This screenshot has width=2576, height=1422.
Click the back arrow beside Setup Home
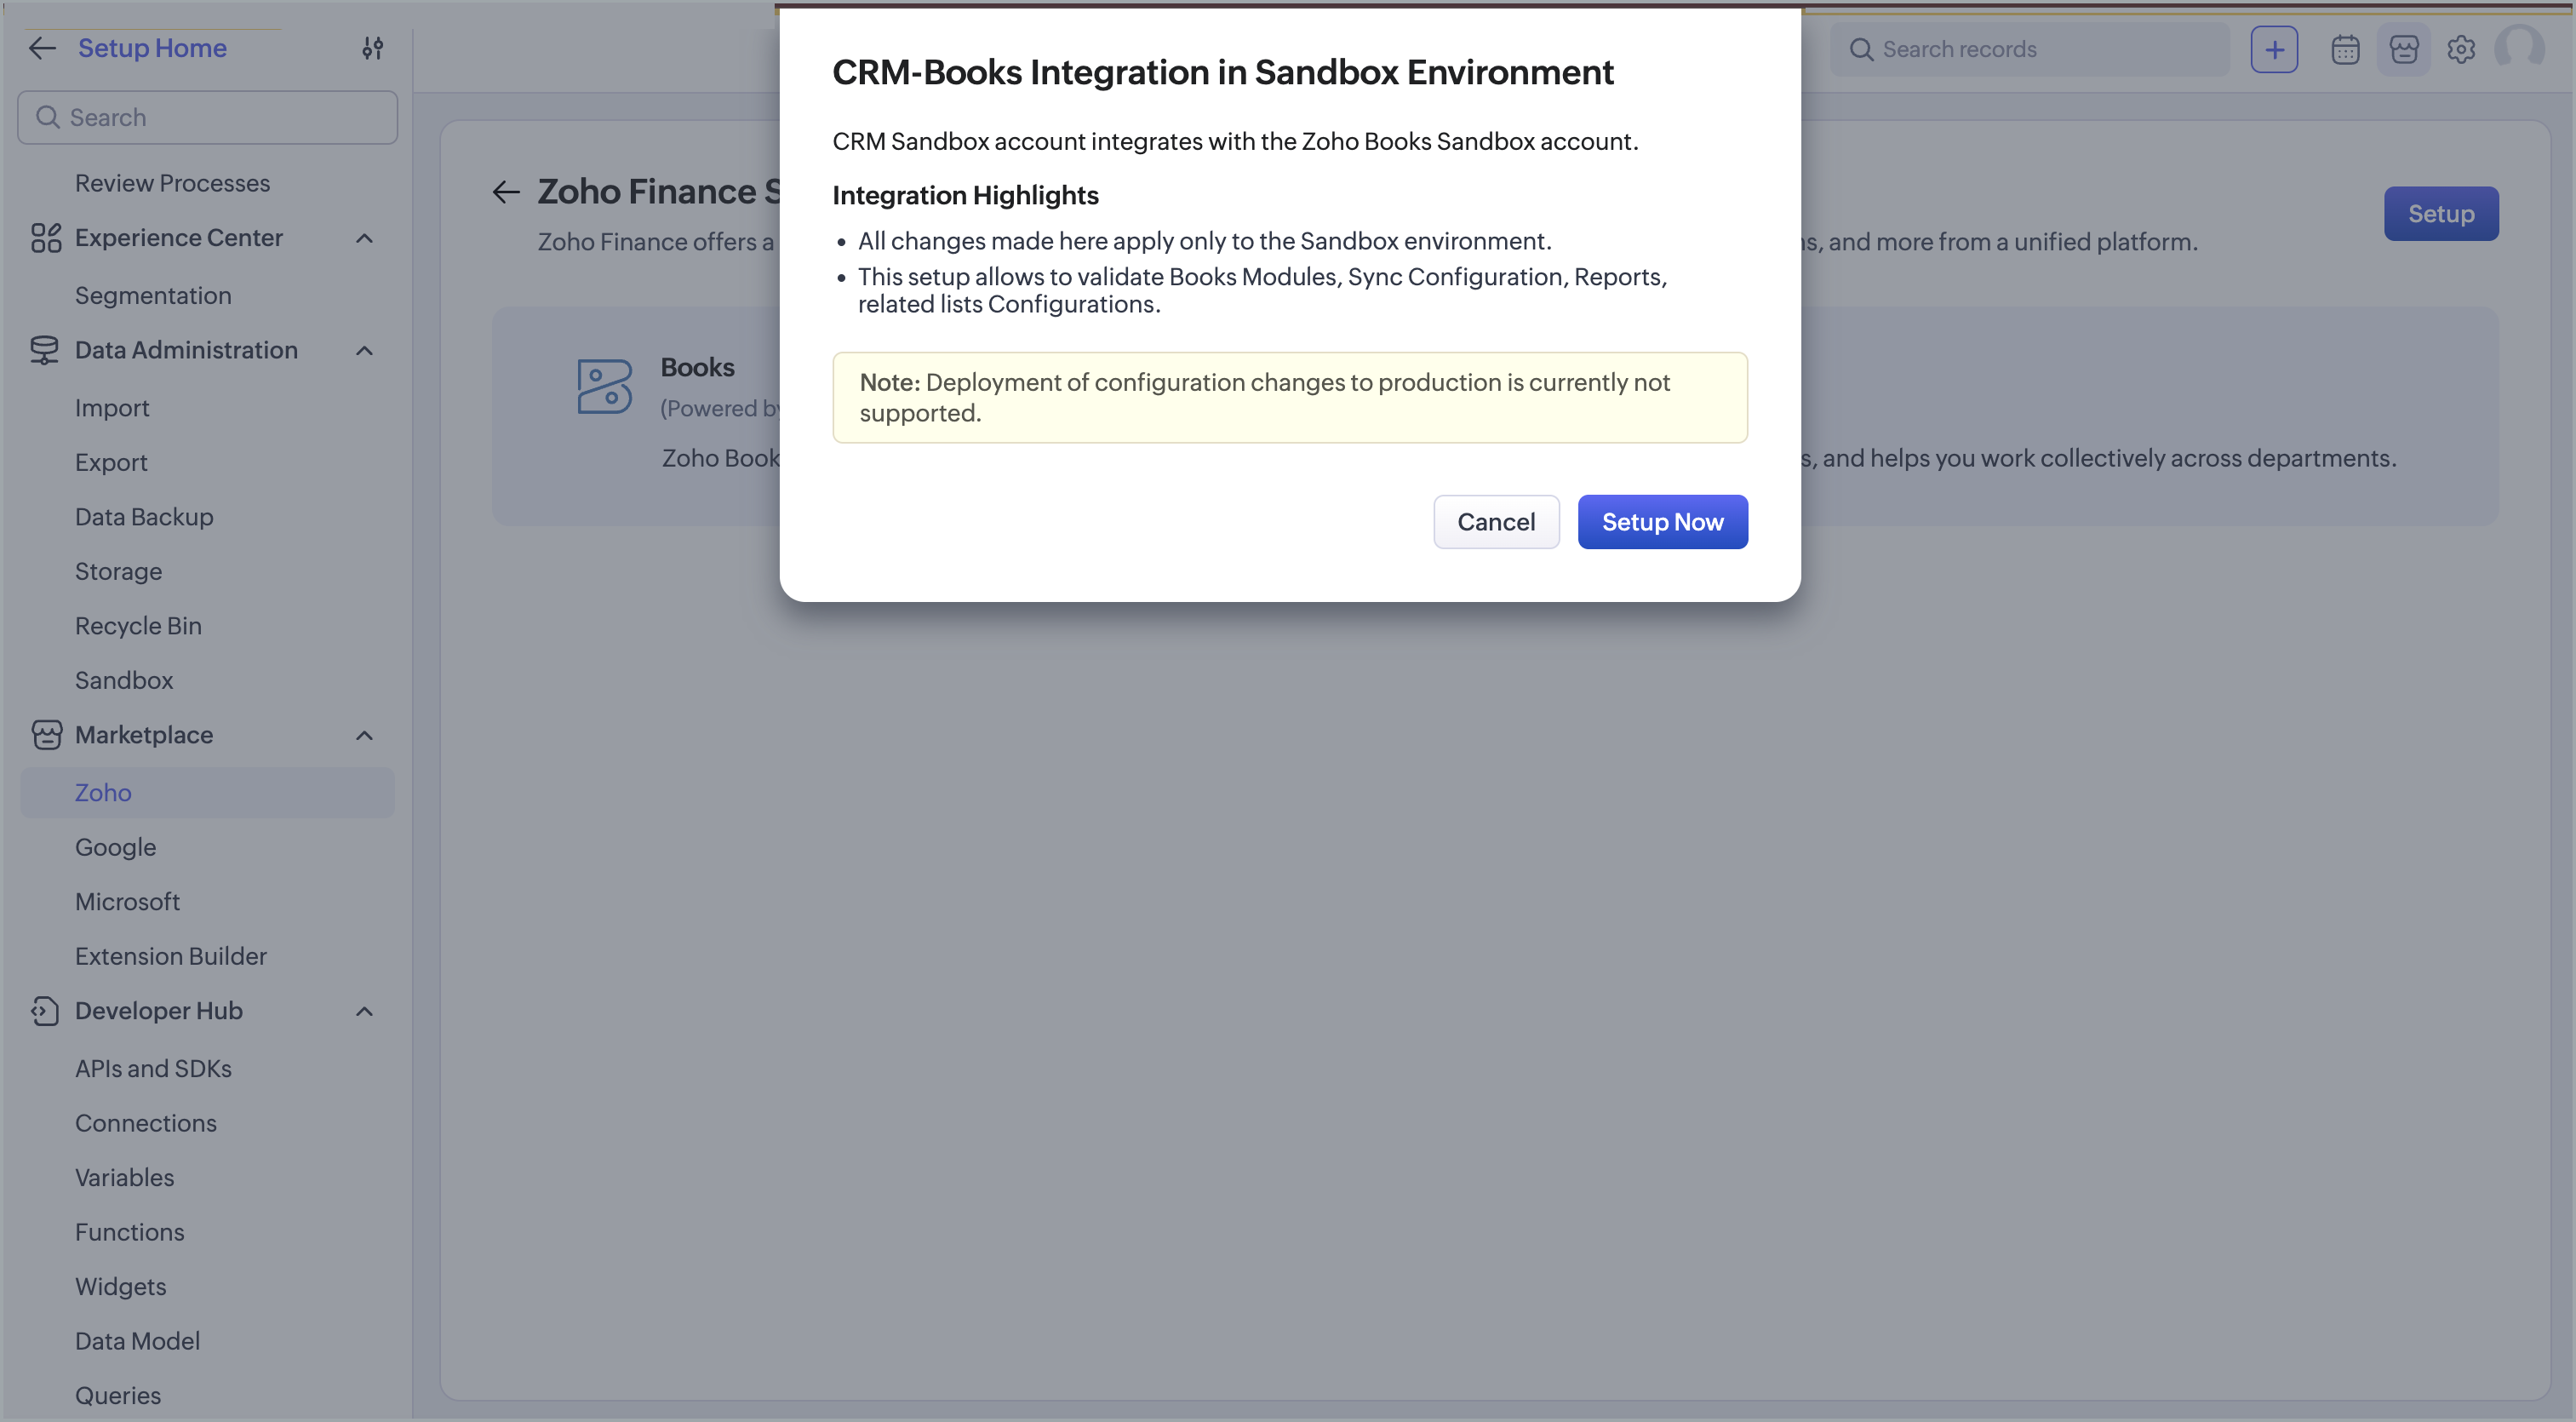[42, 48]
